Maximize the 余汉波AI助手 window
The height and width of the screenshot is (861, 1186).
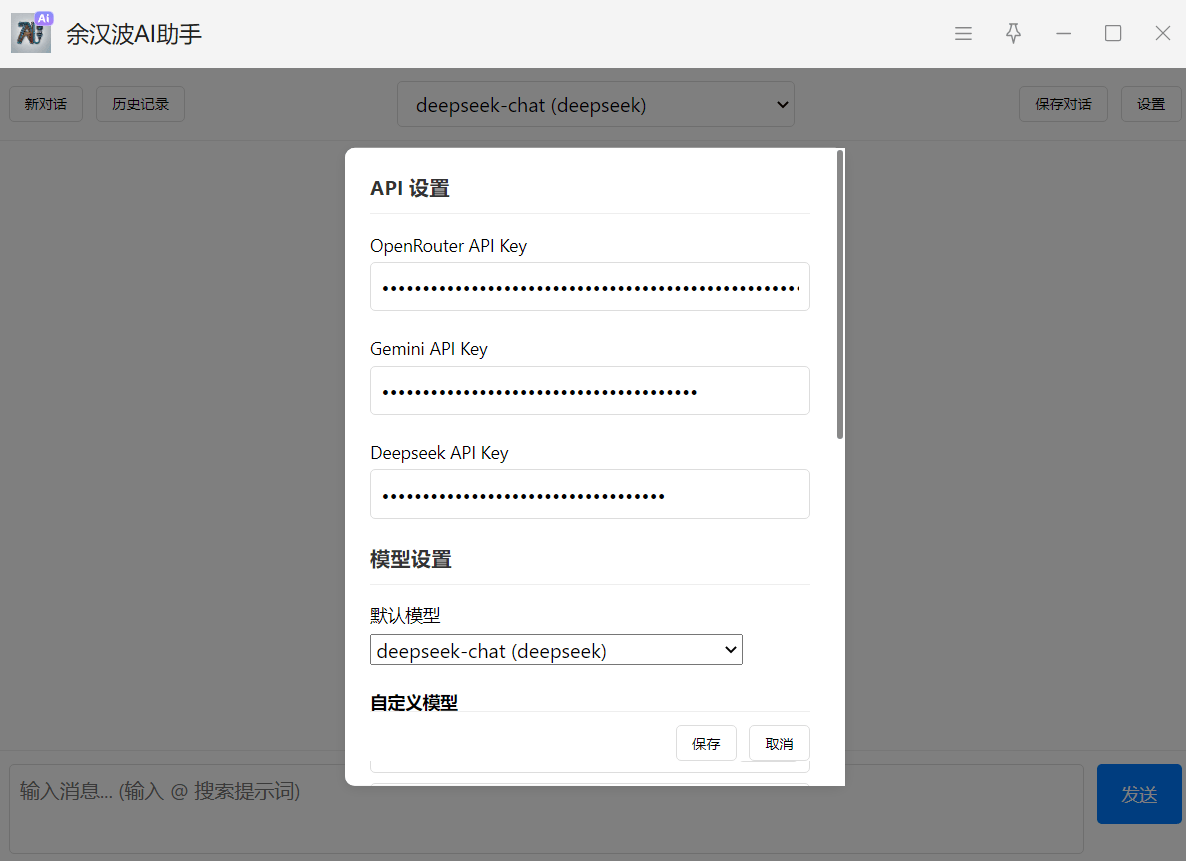(x=1113, y=33)
